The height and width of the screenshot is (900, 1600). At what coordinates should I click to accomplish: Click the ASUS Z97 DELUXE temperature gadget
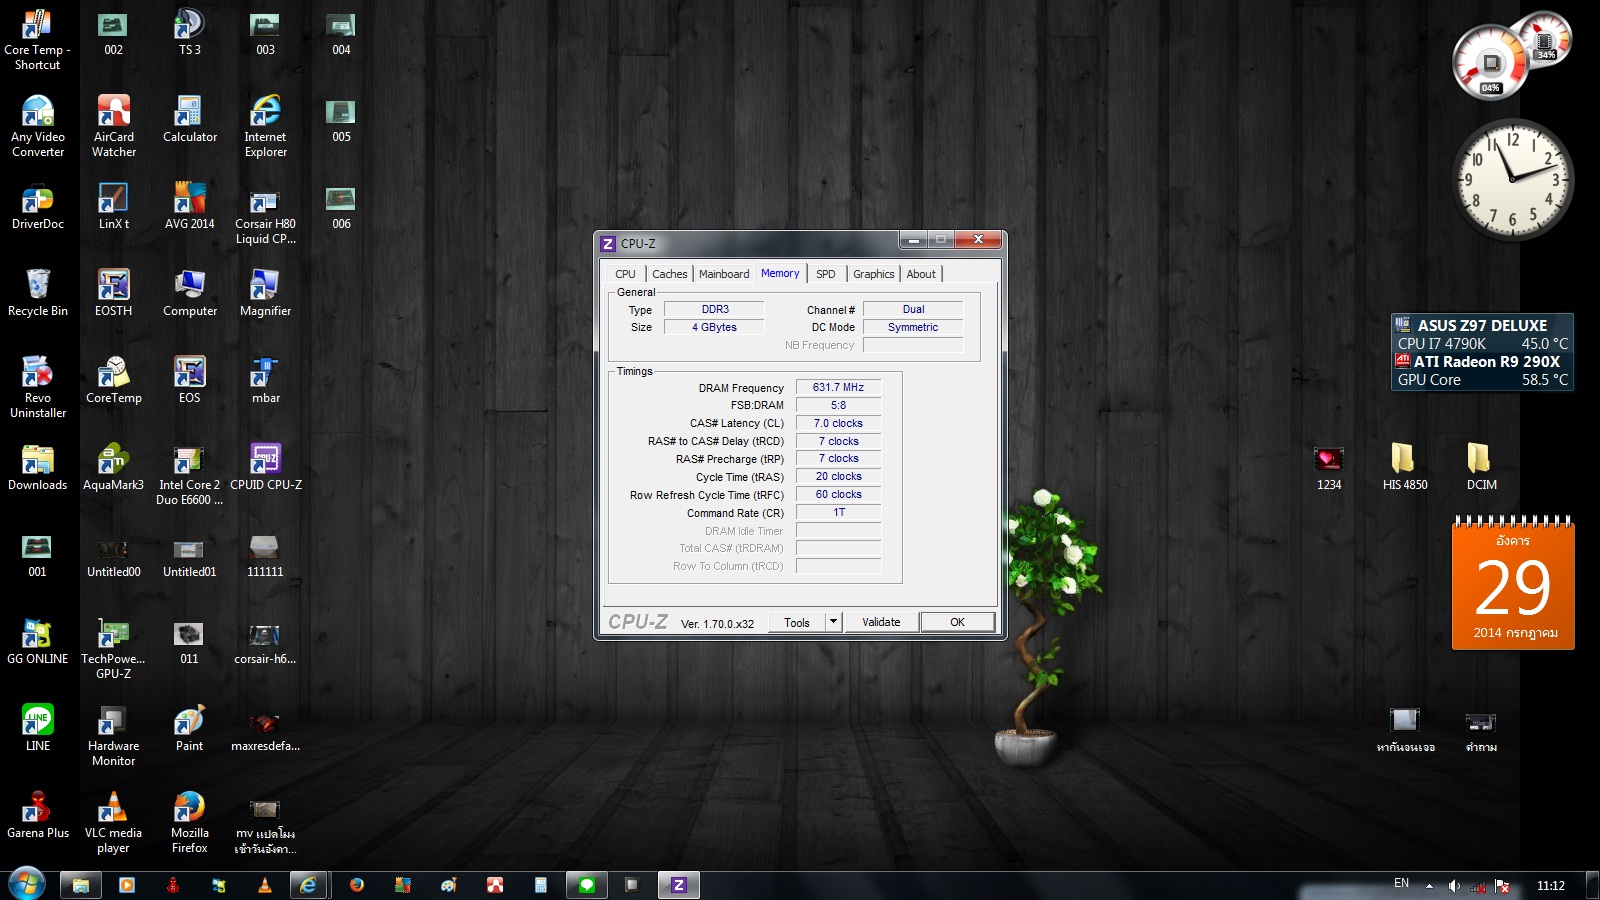pyautogui.click(x=1482, y=352)
